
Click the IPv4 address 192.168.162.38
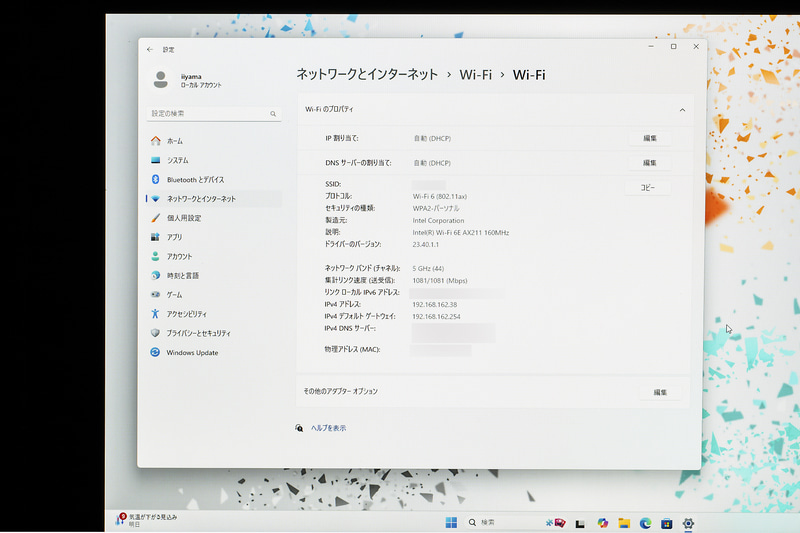click(x=435, y=304)
